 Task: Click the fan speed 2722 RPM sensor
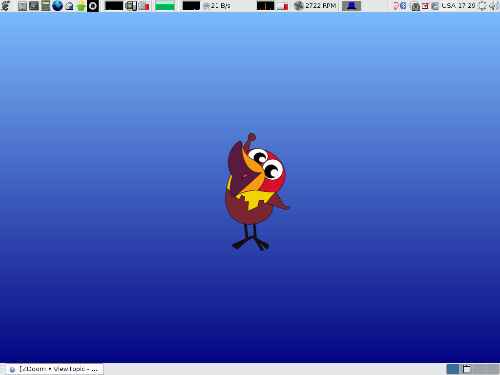[x=315, y=6]
